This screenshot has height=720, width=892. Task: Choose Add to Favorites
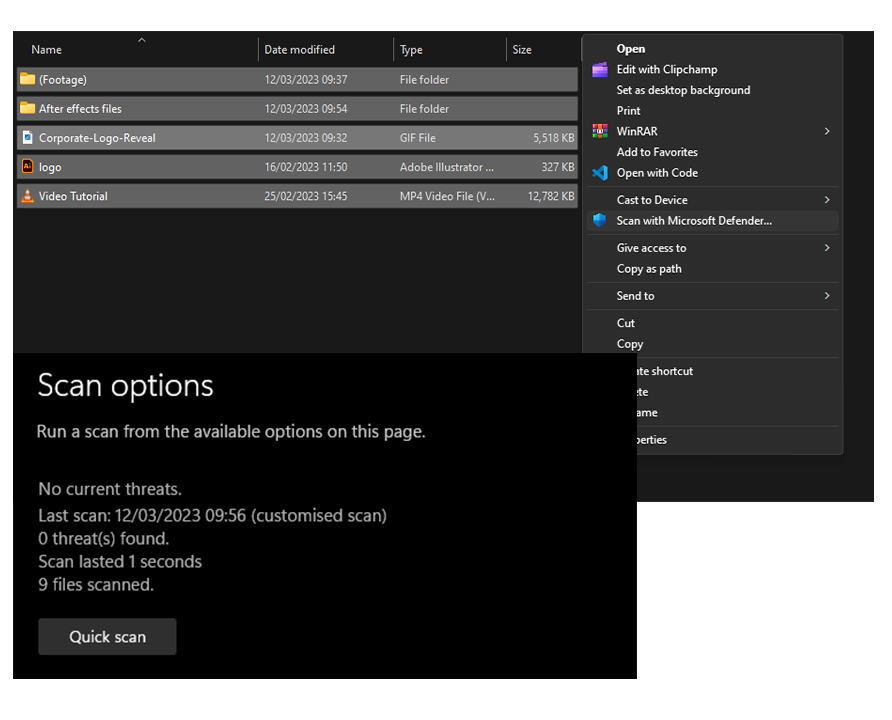point(657,152)
